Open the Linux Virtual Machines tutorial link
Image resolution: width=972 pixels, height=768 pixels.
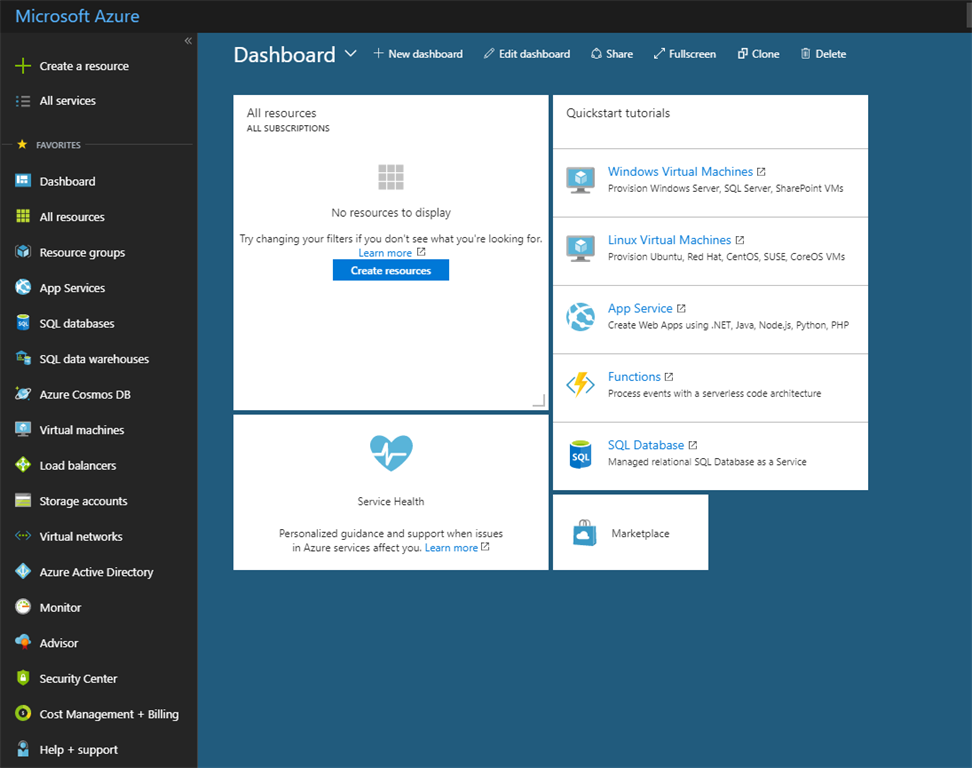(x=669, y=240)
